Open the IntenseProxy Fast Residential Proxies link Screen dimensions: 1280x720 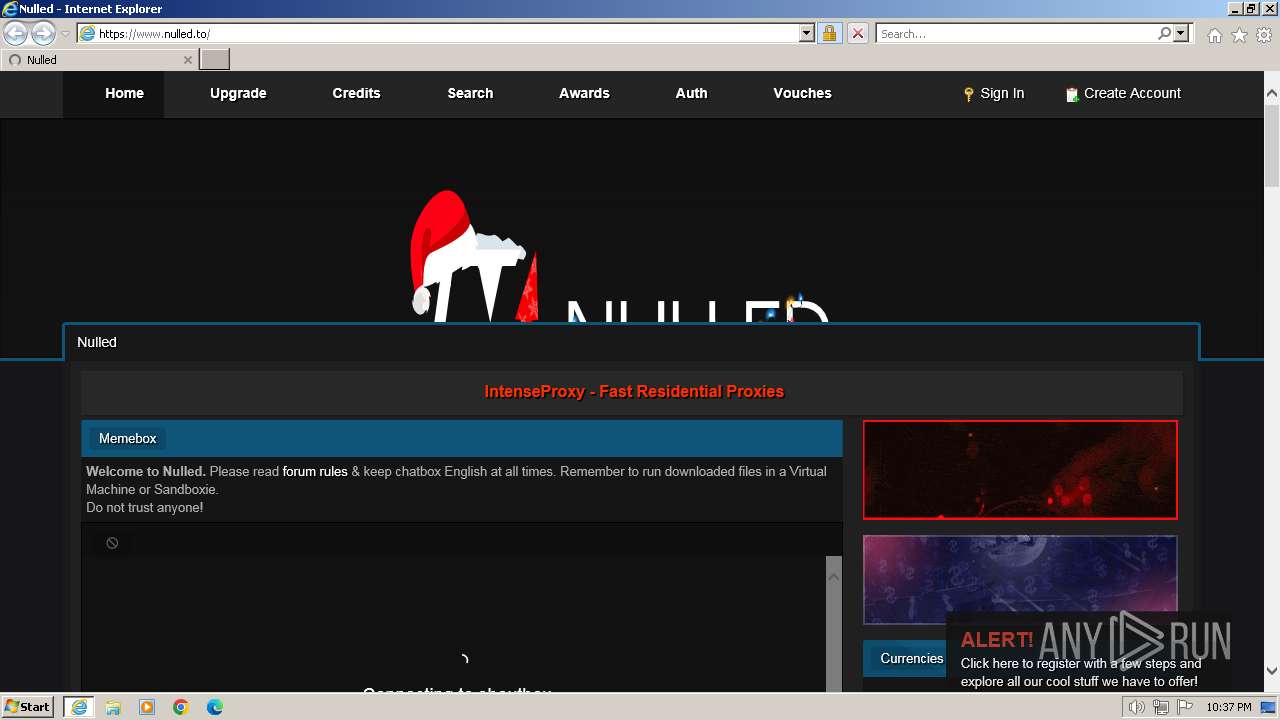[634, 391]
